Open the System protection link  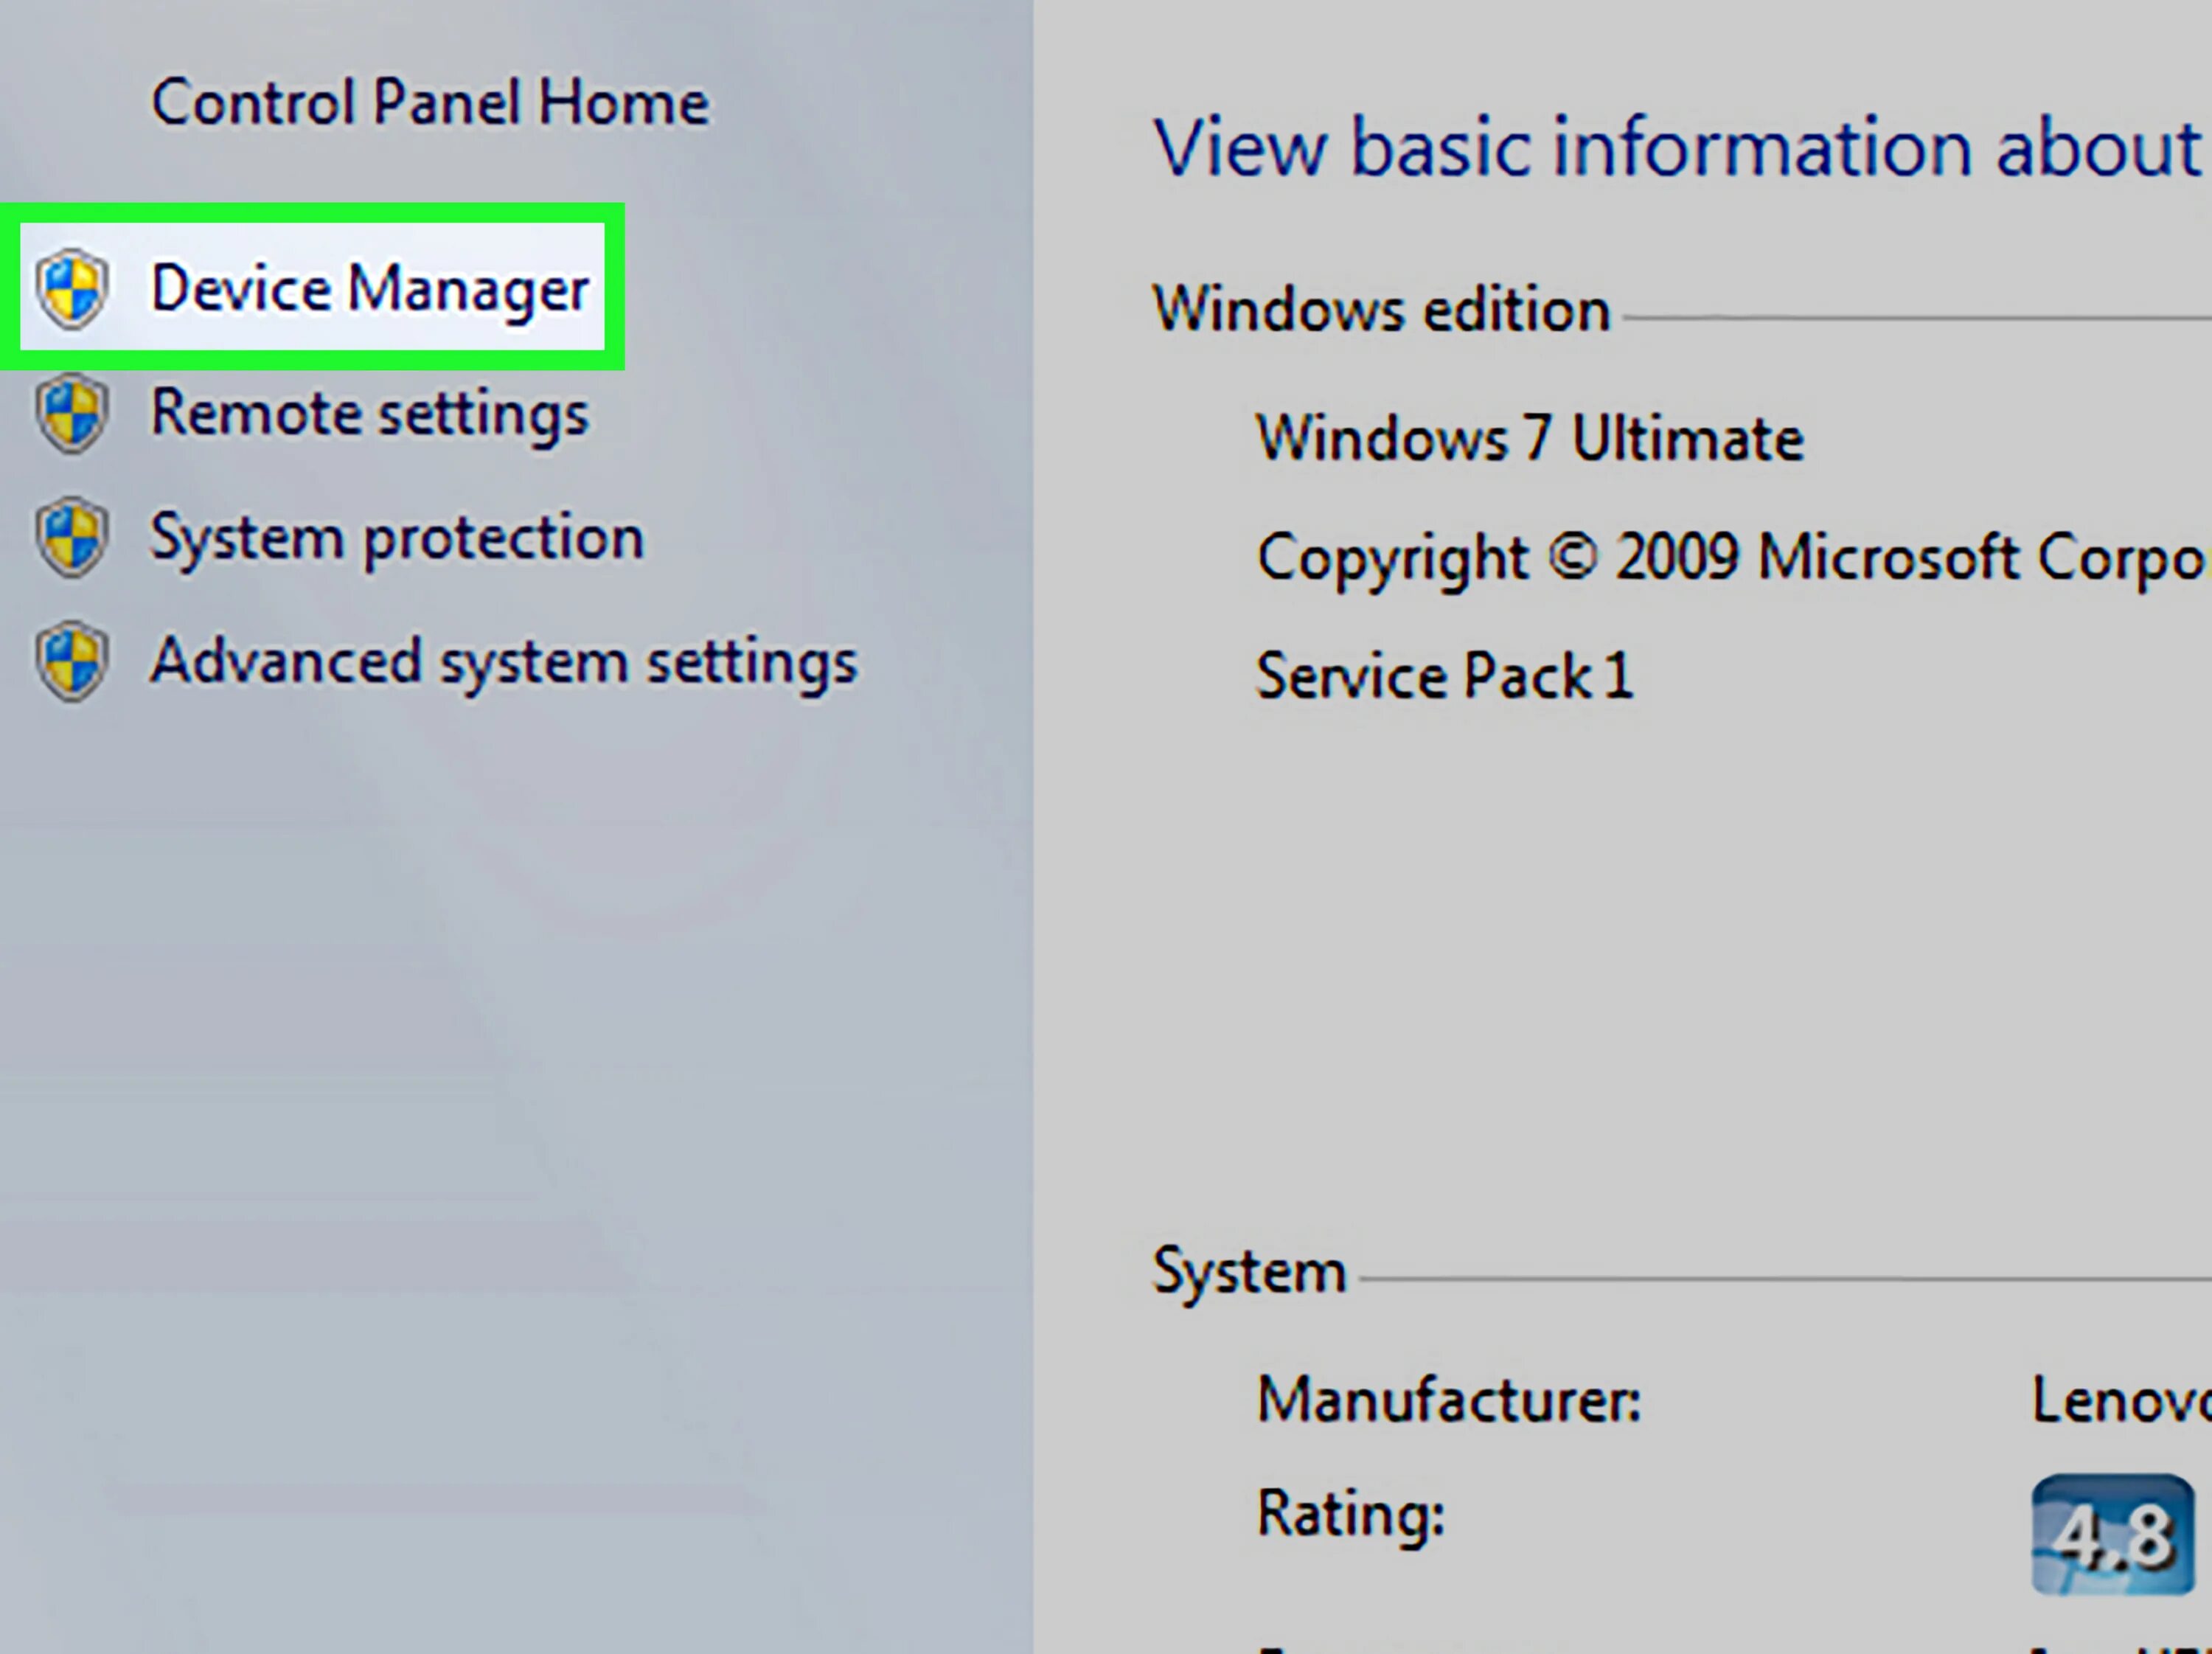click(397, 539)
